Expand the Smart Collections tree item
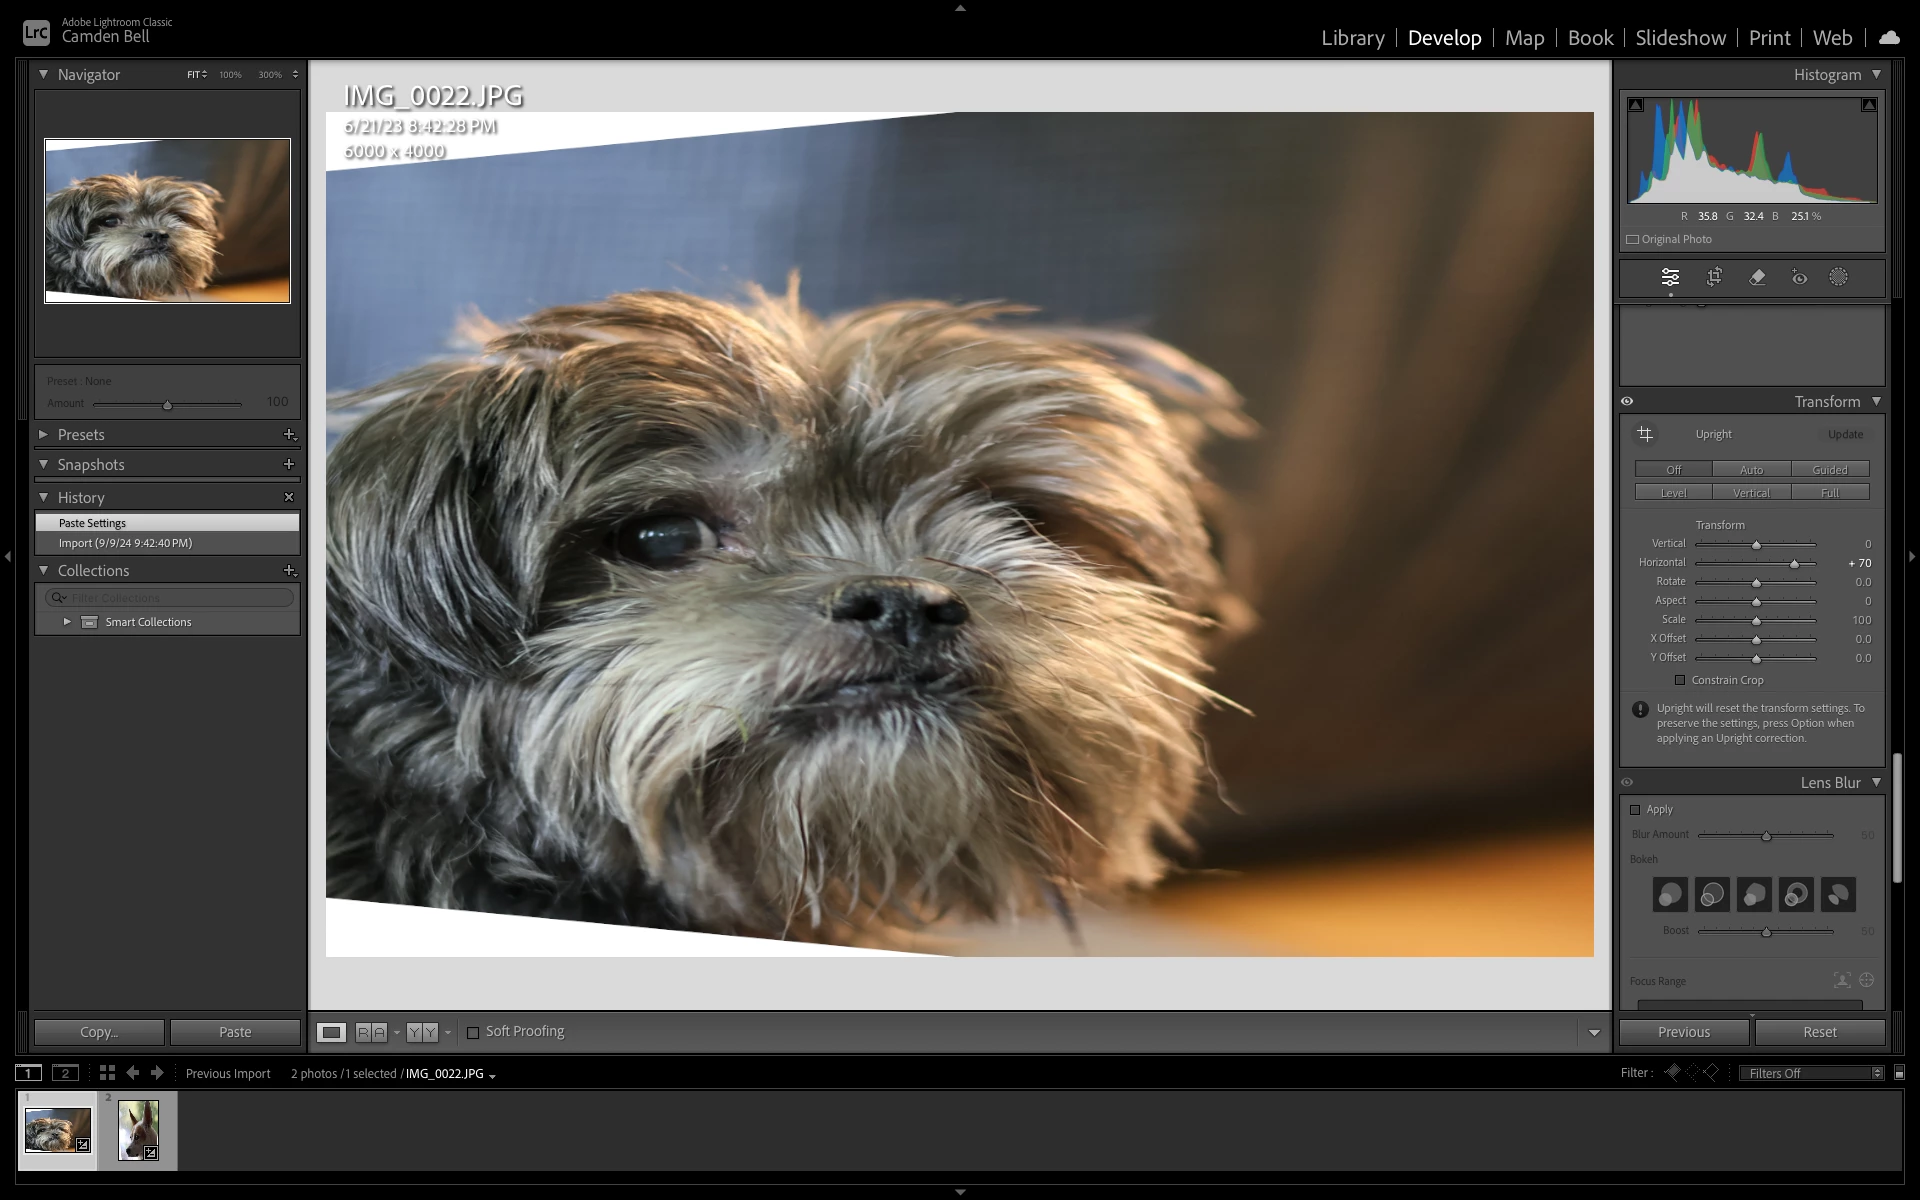The width and height of the screenshot is (1920, 1200). click(x=67, y=622)
